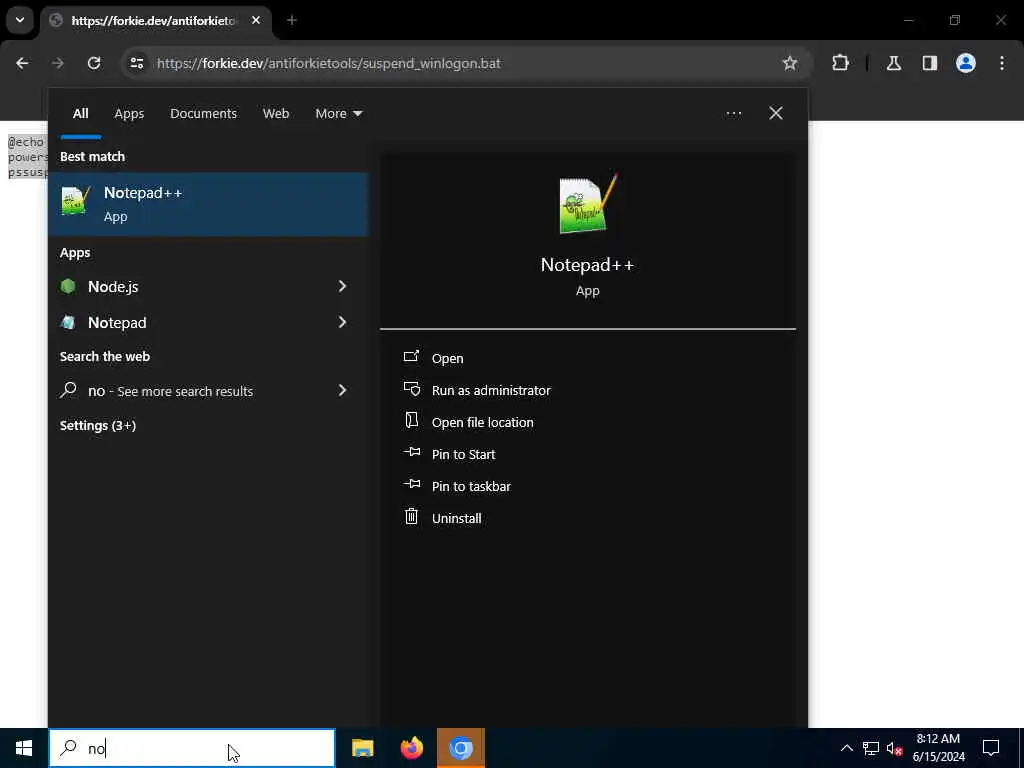Click the forkie.dev URL in address bar
This screenshot has height=768, width=1024.
(328, 63)
